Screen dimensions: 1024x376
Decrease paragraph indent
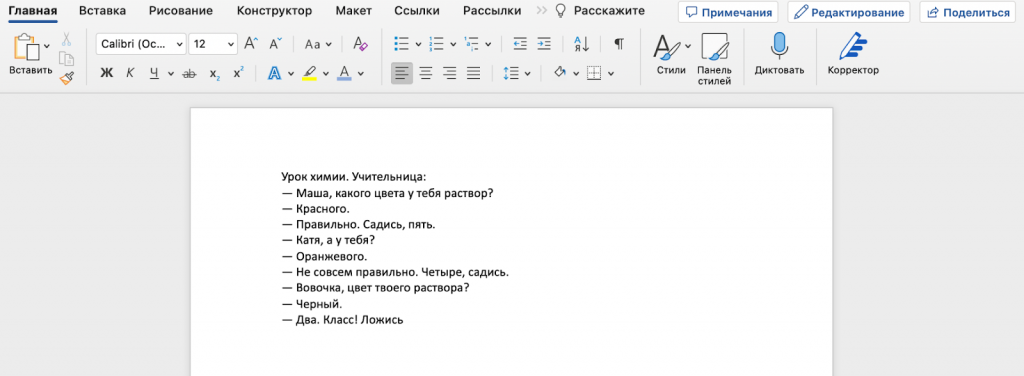coord(520,44)
